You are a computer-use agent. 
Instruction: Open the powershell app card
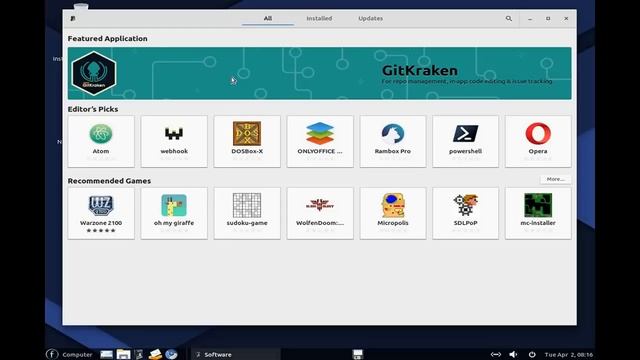point(465,141)
